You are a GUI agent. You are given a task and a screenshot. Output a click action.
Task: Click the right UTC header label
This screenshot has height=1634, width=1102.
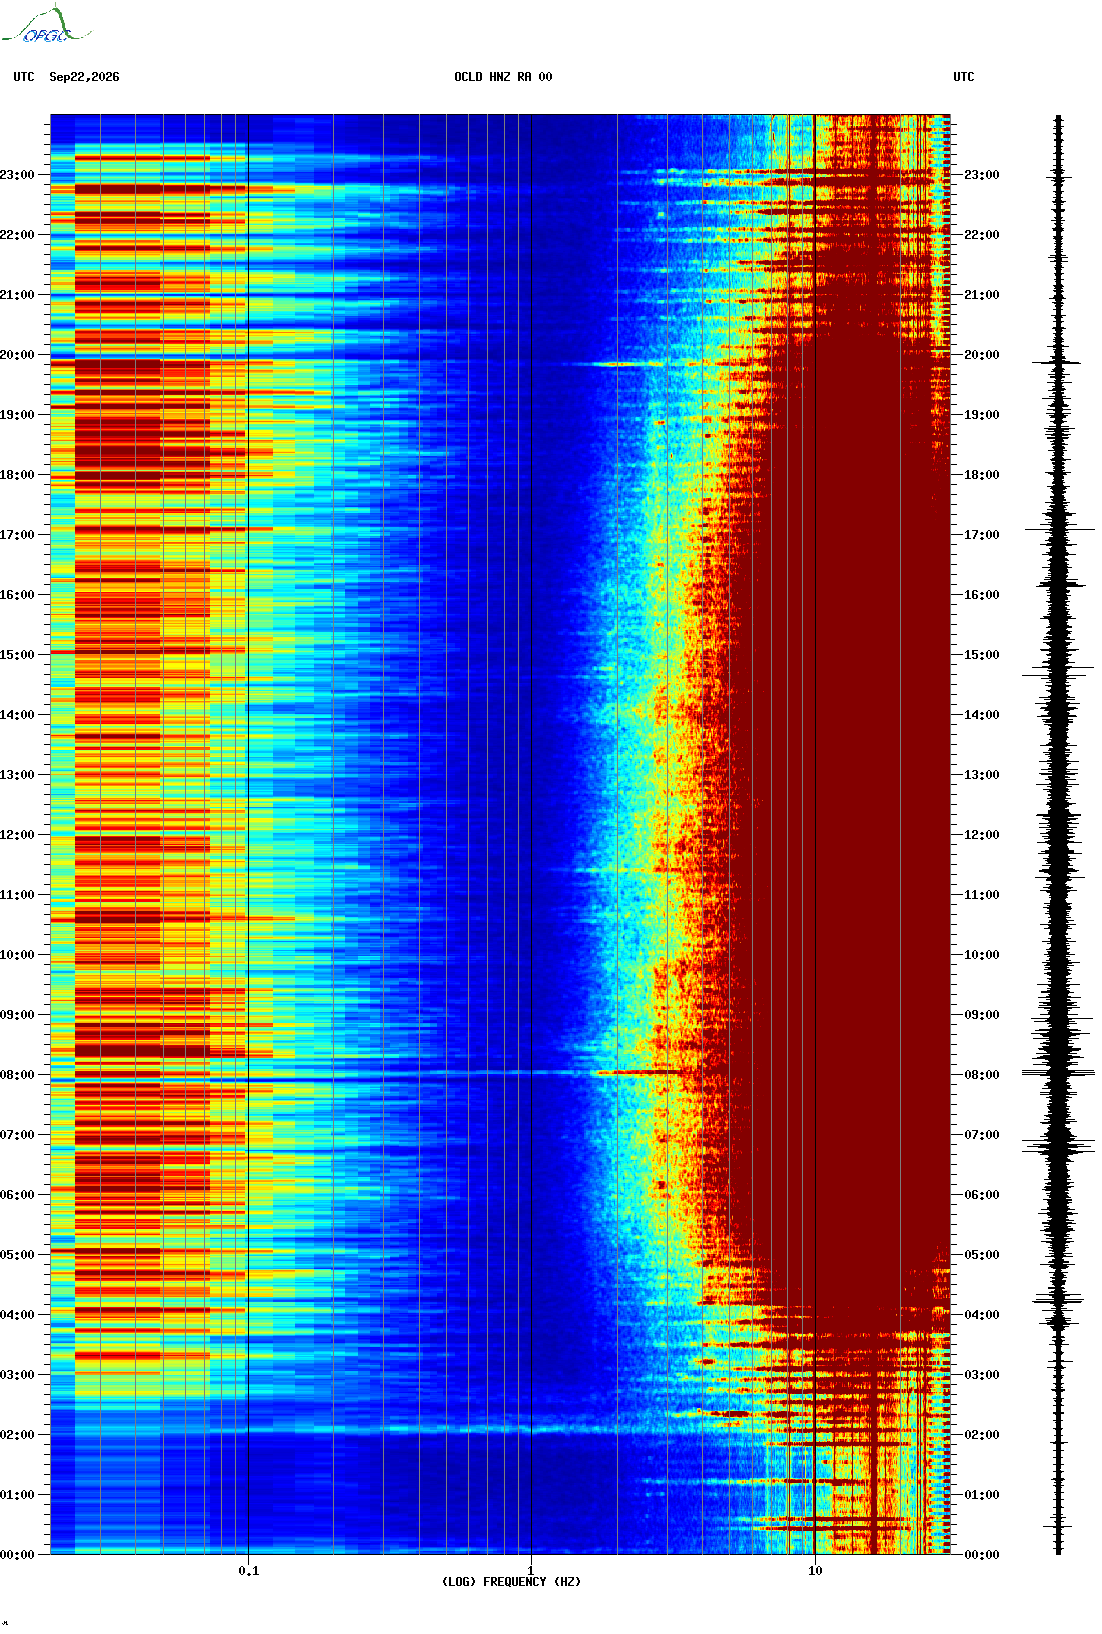coord(964,77)
